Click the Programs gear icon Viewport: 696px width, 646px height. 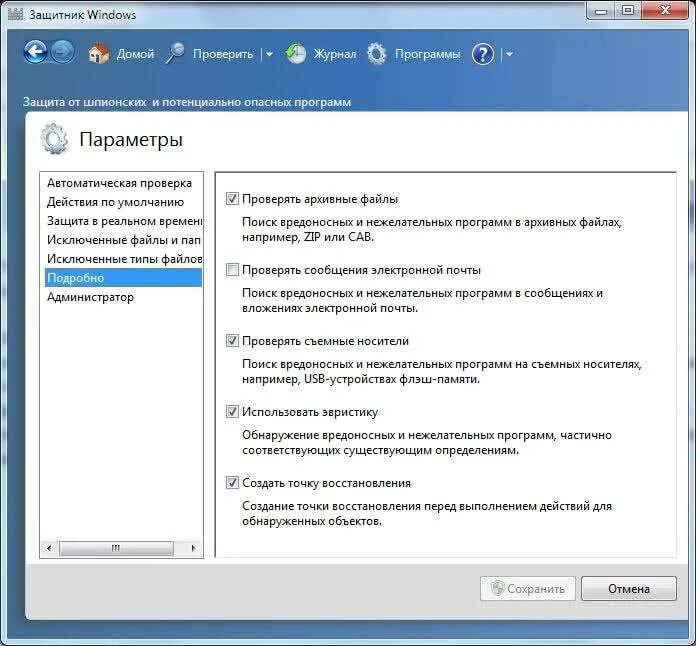pos(377,54)
